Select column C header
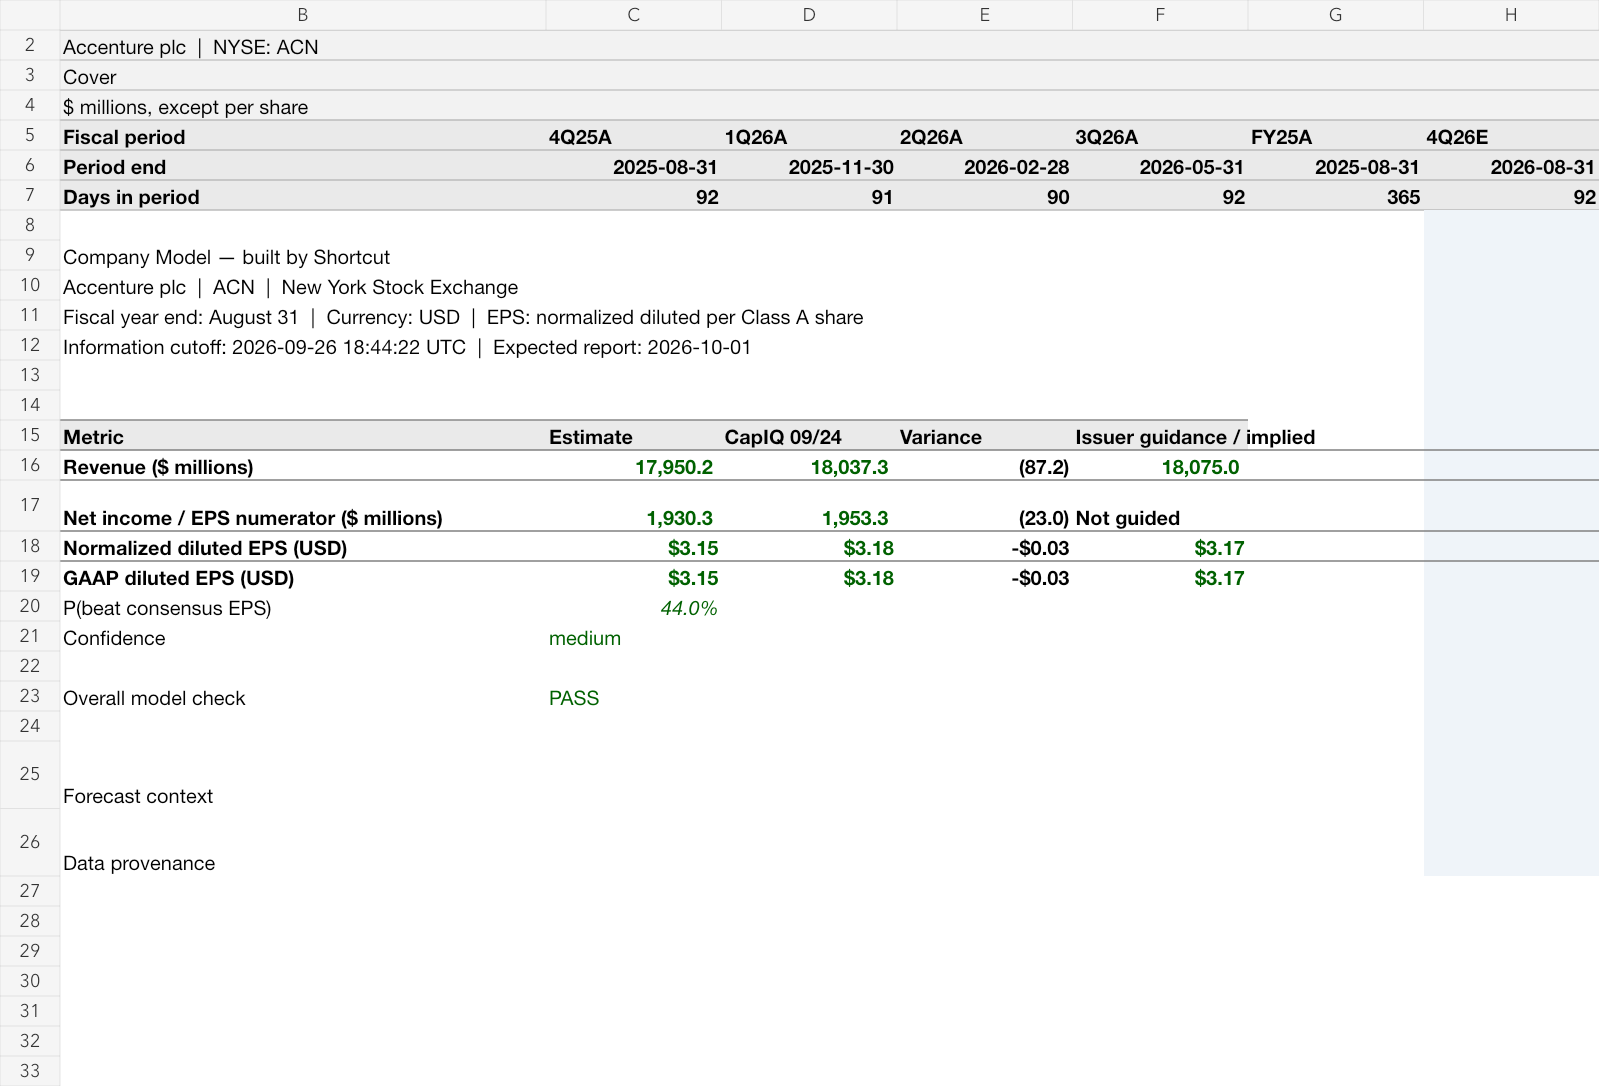This screenshot has width=1599, height=1086. pos(633,15)
